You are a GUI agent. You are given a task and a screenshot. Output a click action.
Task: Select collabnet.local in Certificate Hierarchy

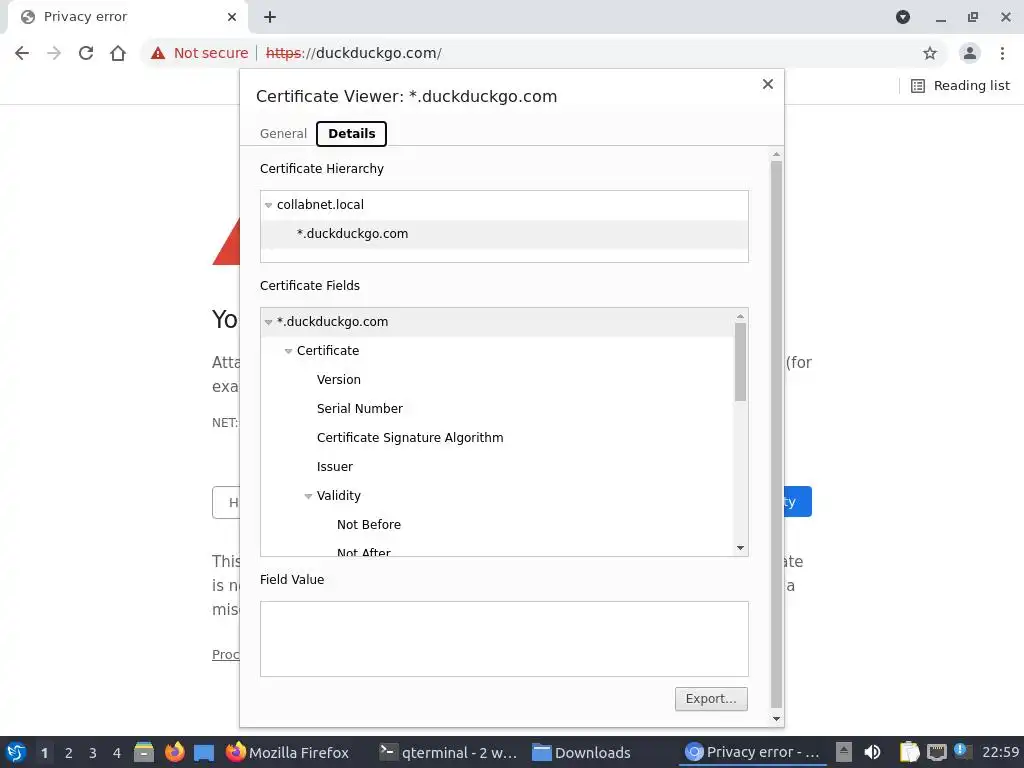click(x=504, y=205)
